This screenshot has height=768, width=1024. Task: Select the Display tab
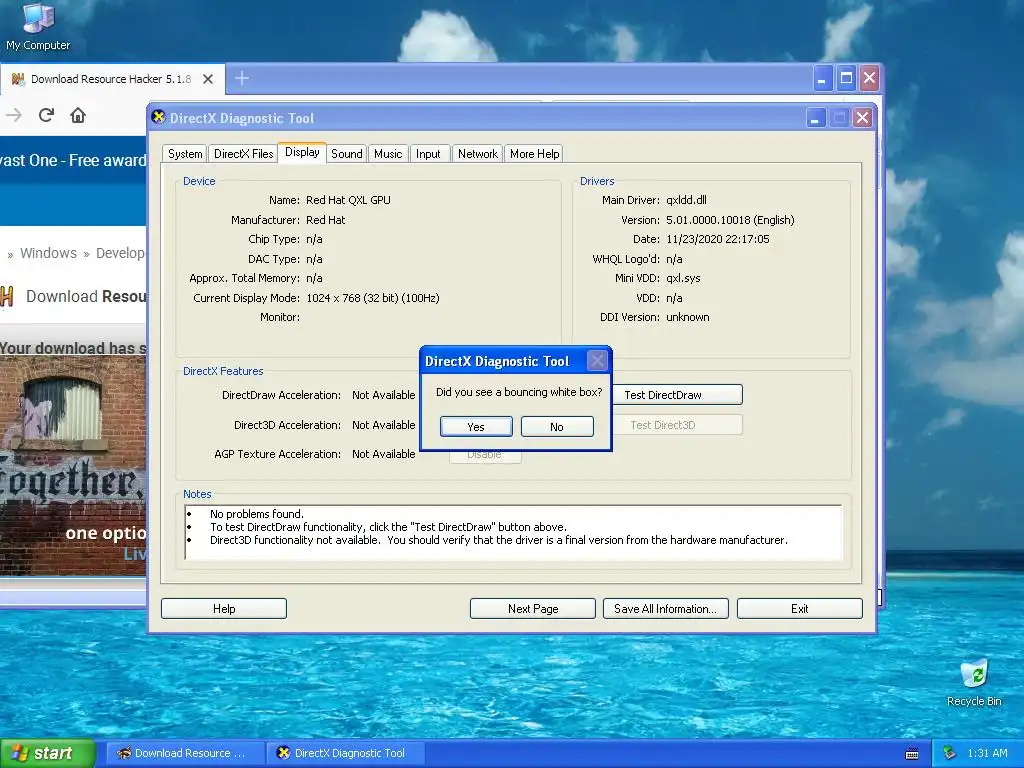(302, 152)
